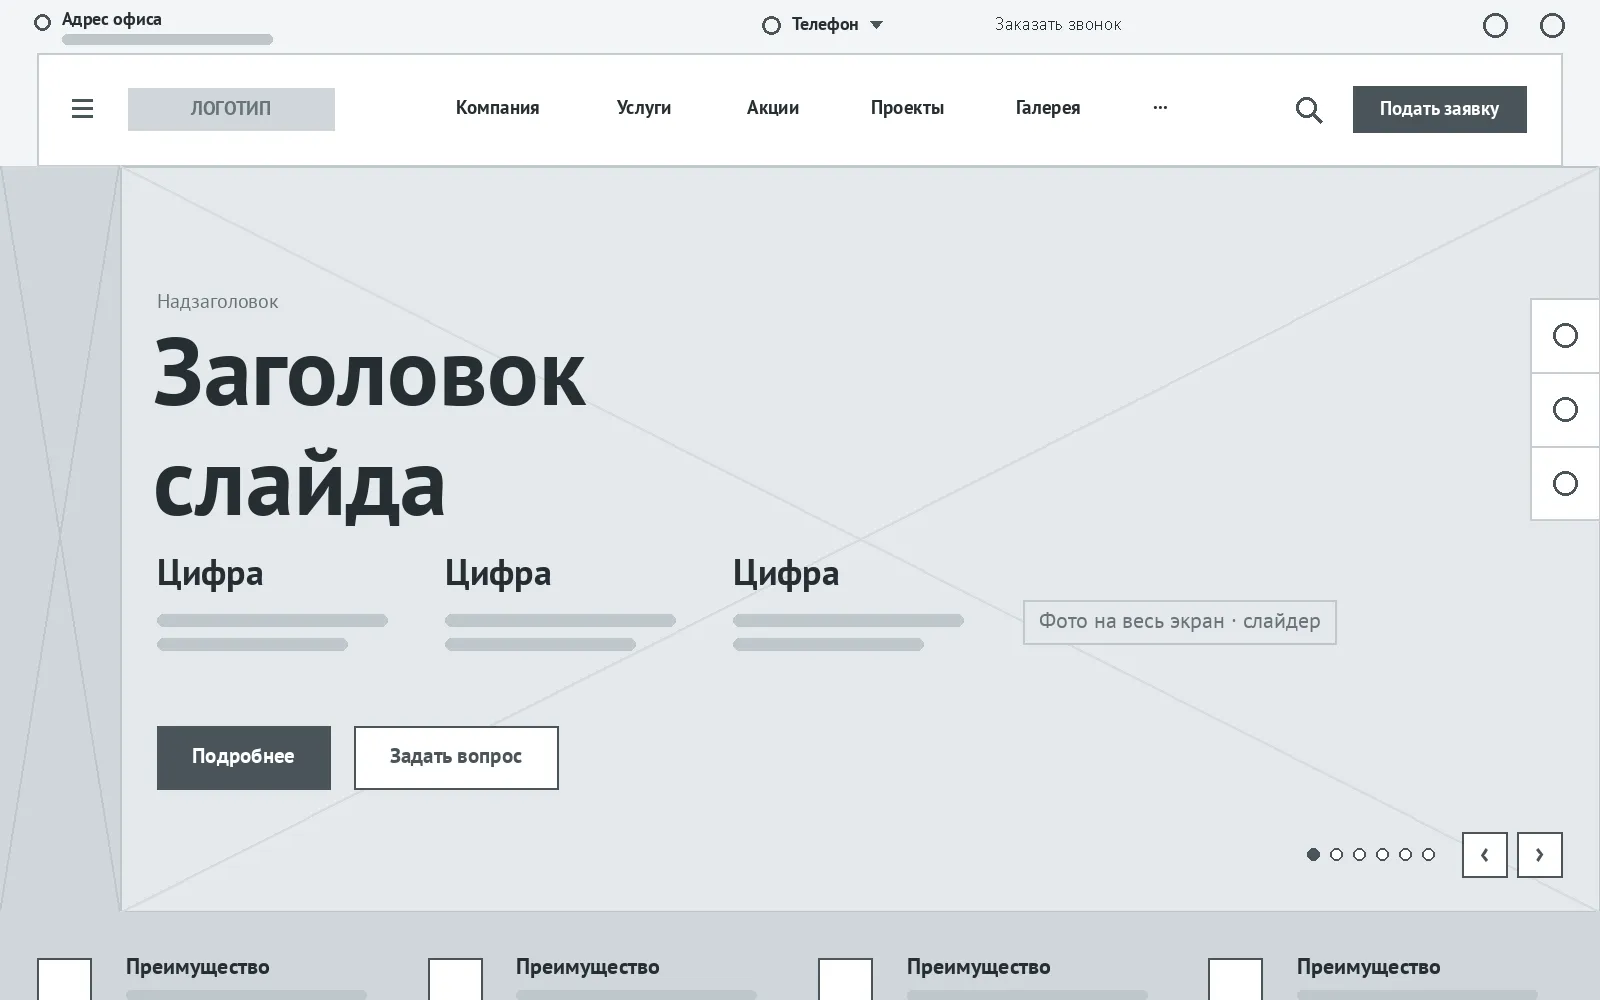Click the last round icon in top-right corner
The width and height of the screenshot is (1600, 1000).
point(1552,25)
